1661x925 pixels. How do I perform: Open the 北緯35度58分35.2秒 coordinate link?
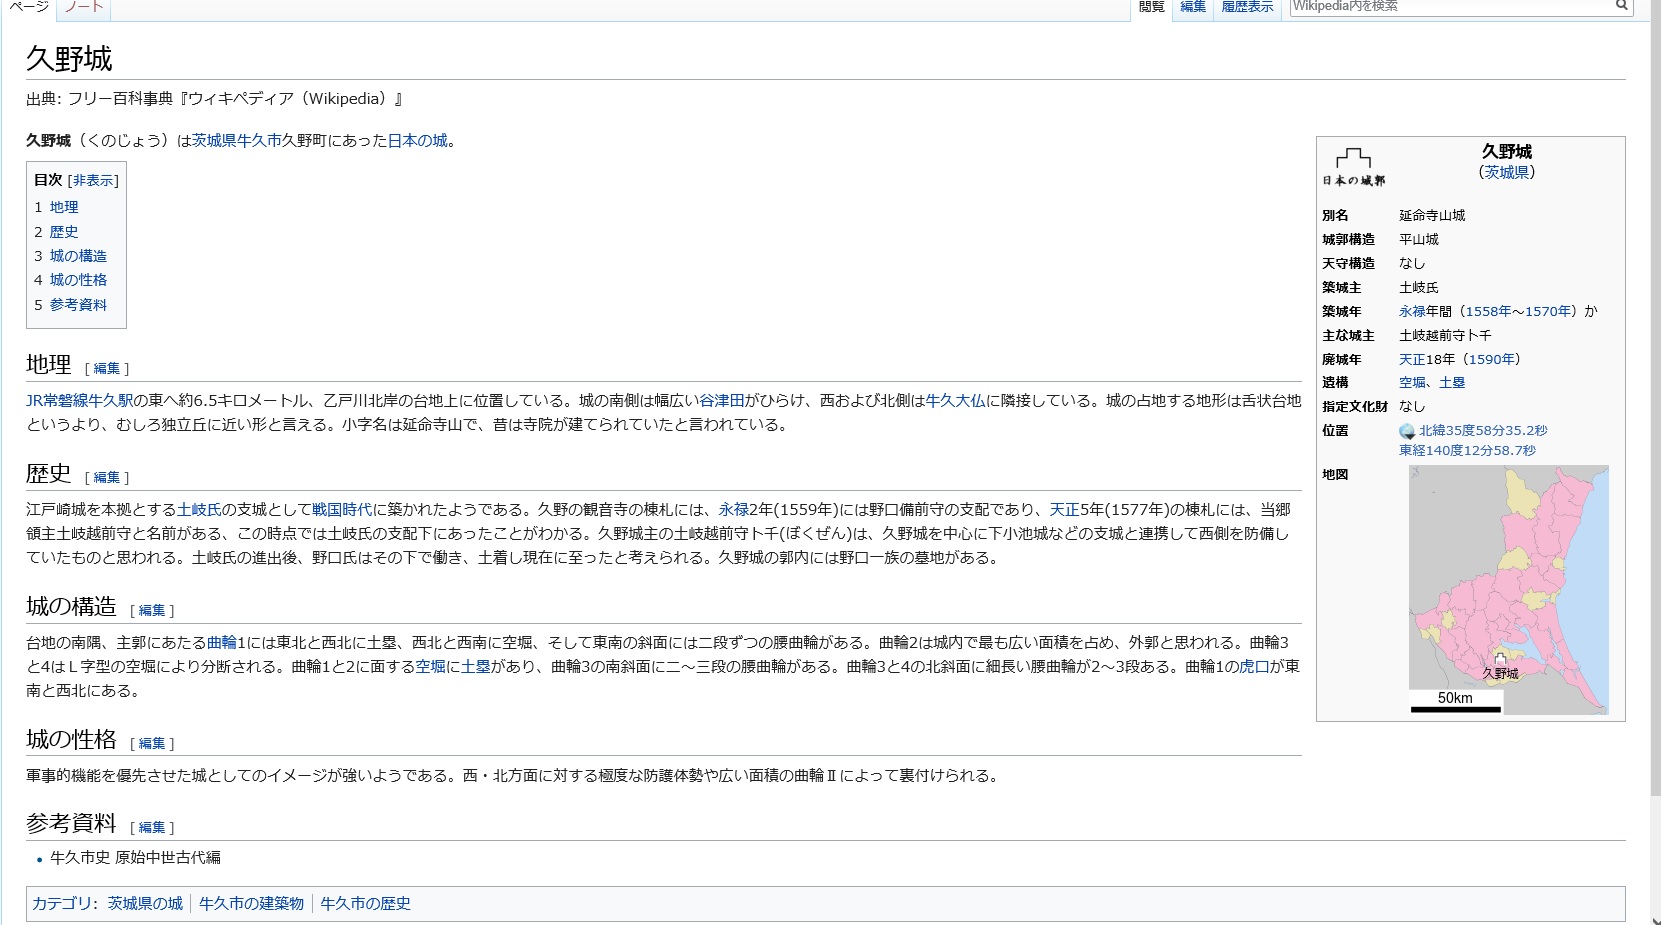pos(1483,431)
